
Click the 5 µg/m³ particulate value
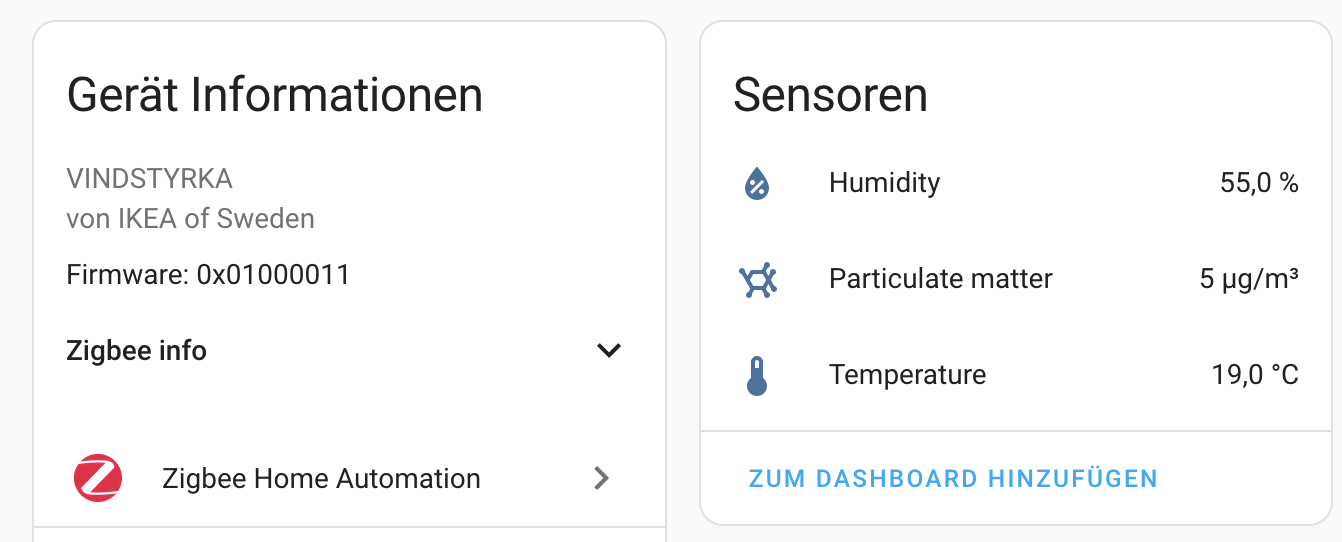(1248, 279)
